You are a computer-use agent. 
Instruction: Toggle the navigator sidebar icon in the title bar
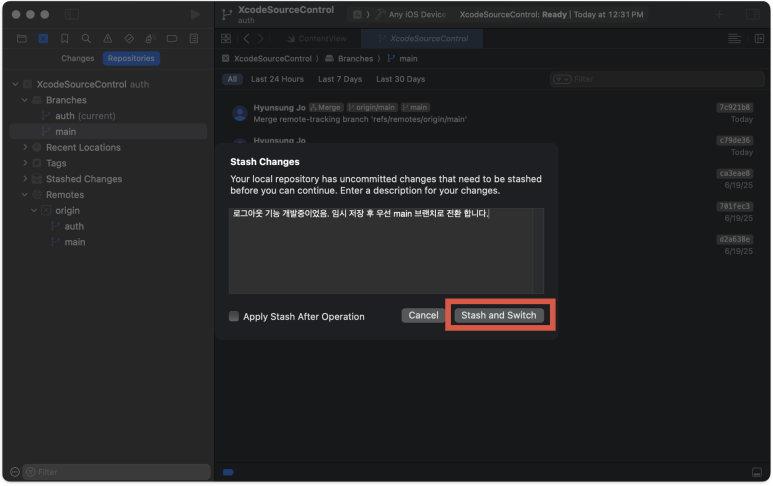72,14
